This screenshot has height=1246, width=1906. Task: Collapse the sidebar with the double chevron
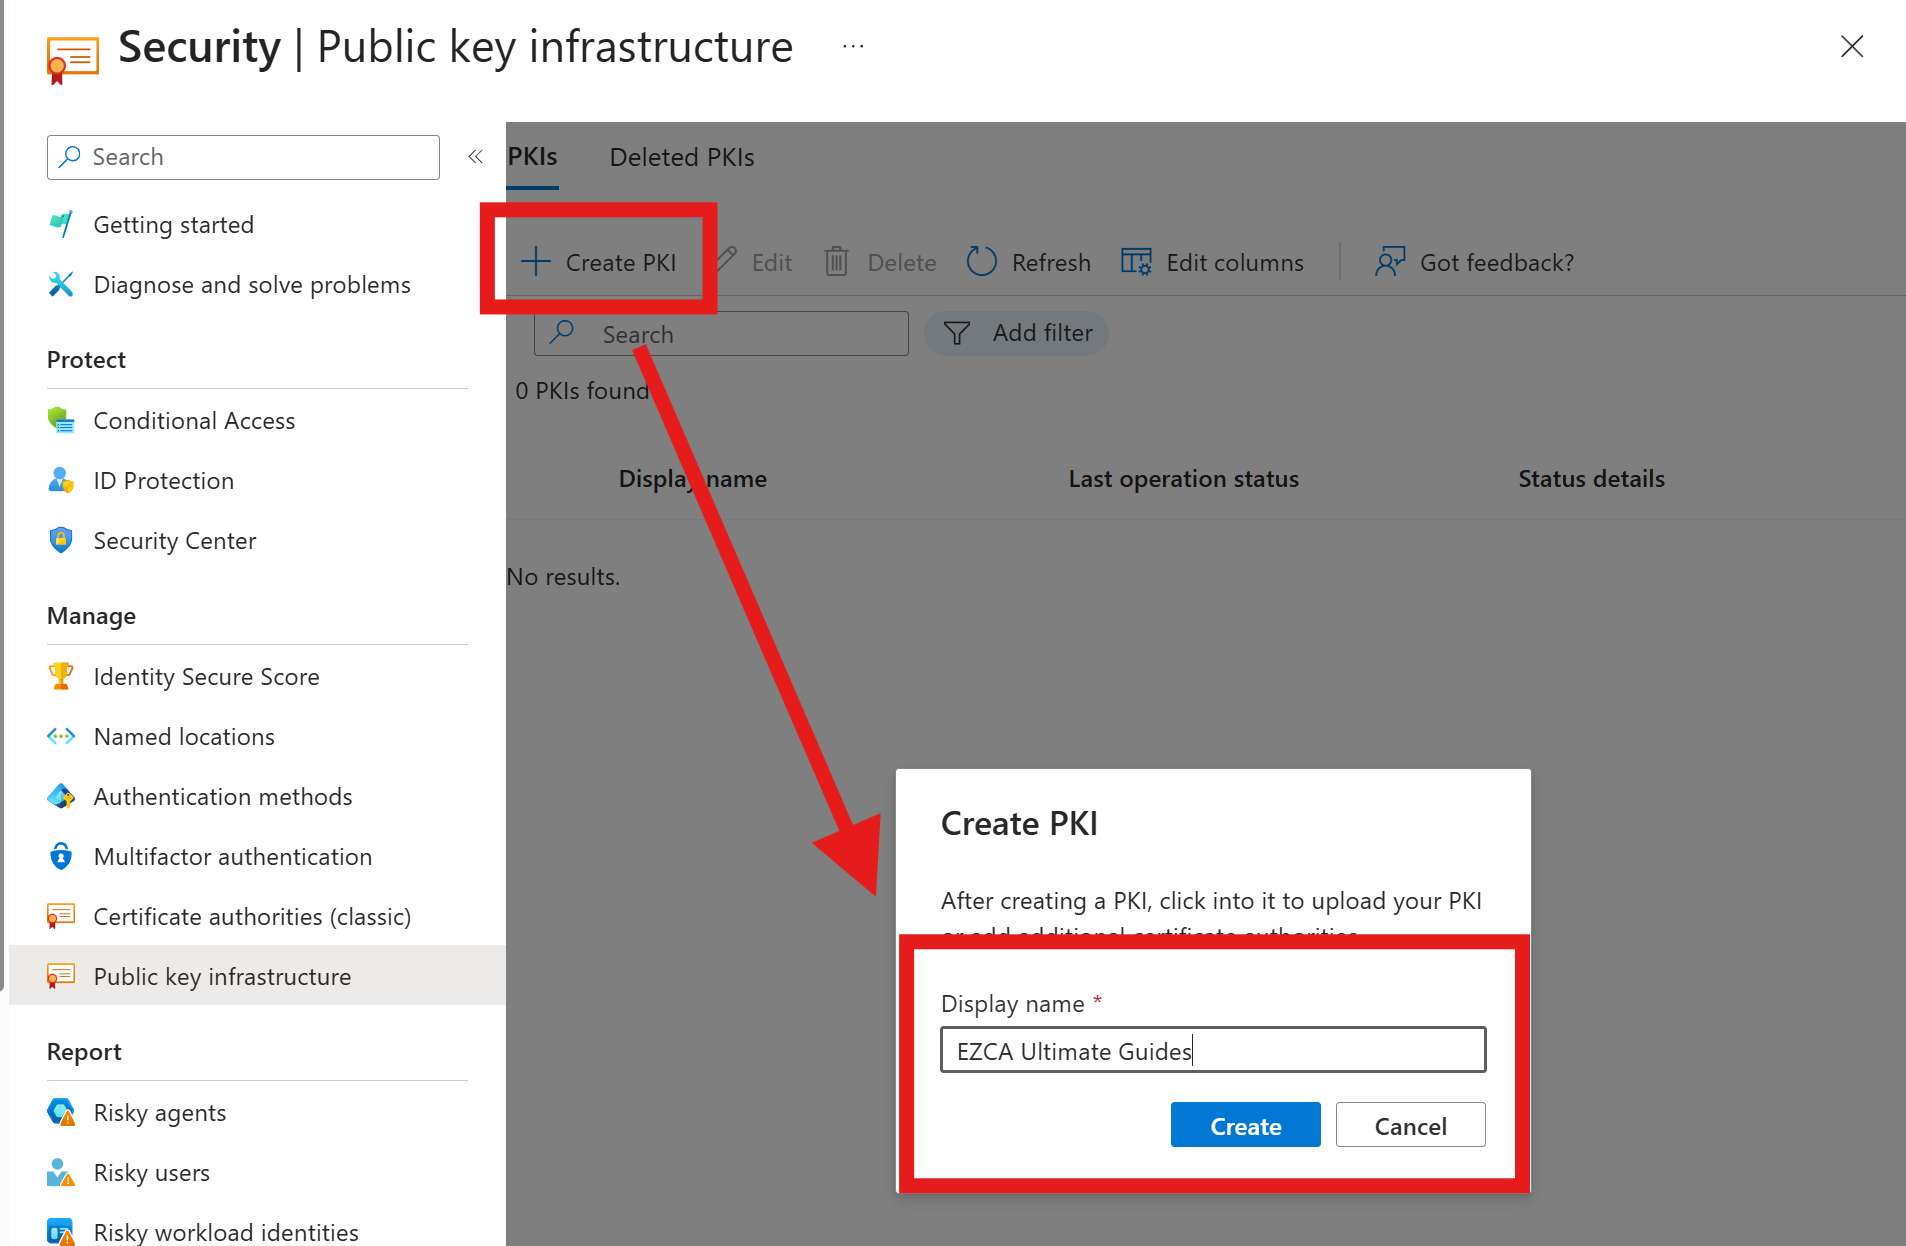click(x=476, y=157)
